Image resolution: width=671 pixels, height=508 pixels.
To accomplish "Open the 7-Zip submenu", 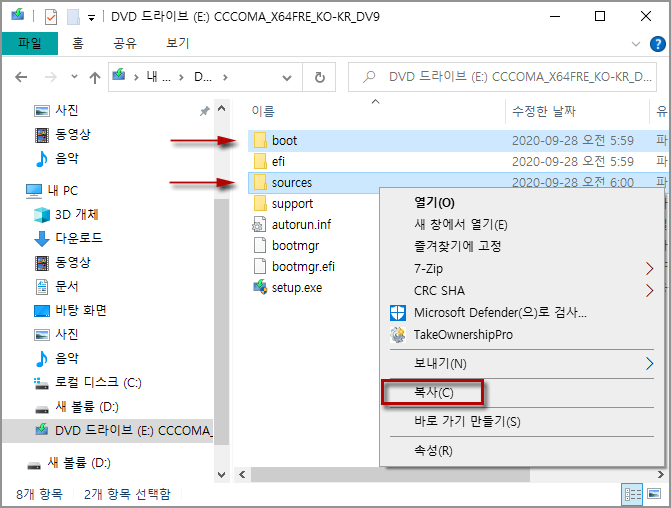I will pos(521,268).
